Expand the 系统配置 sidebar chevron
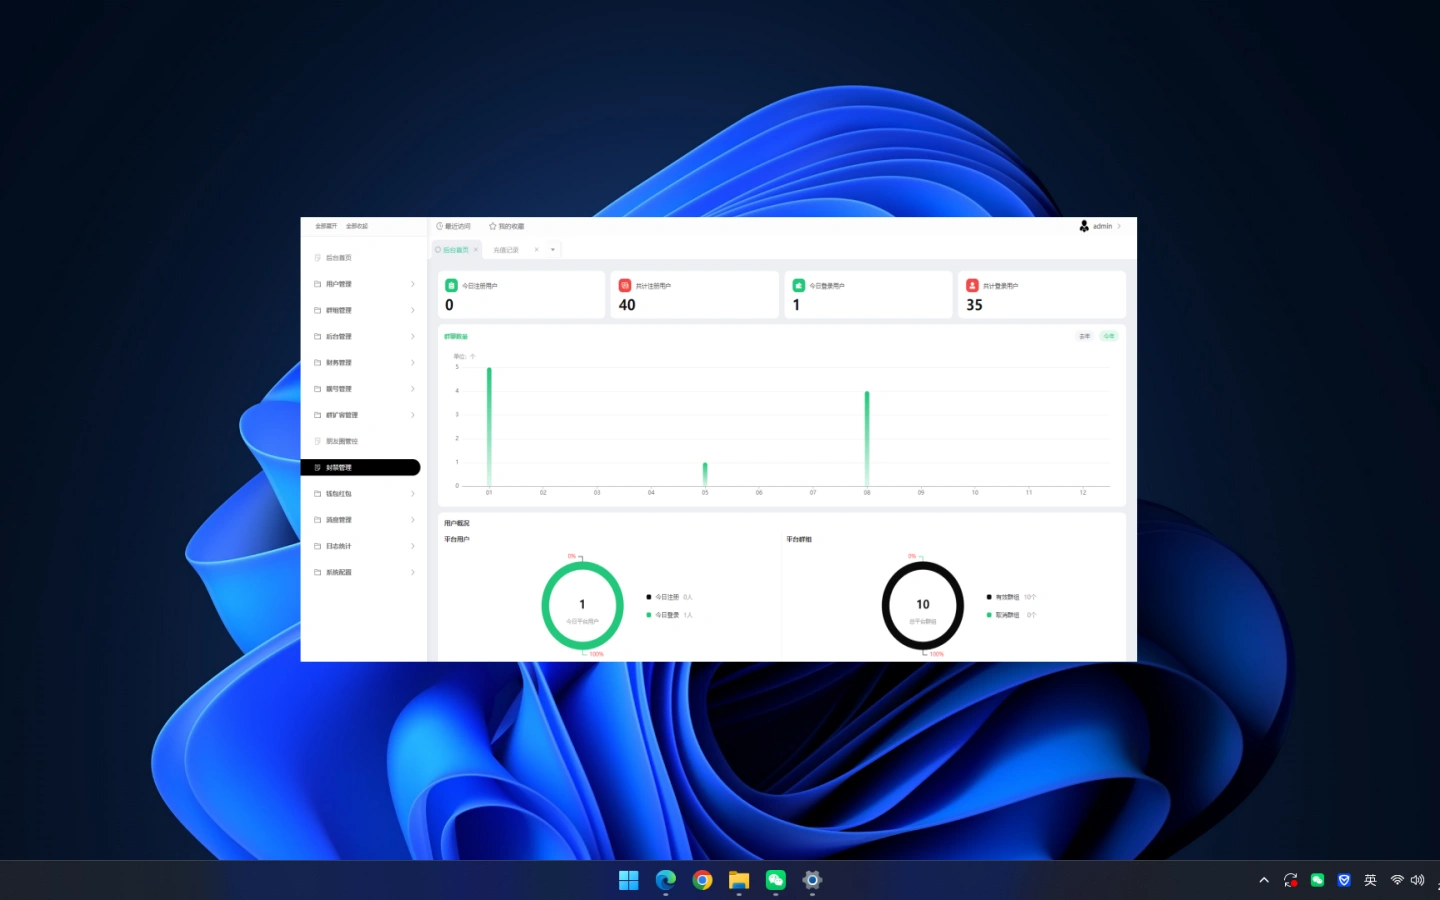Image resolution: width=1440 pixels, height=900 pixels. click(x=413, y=572)
